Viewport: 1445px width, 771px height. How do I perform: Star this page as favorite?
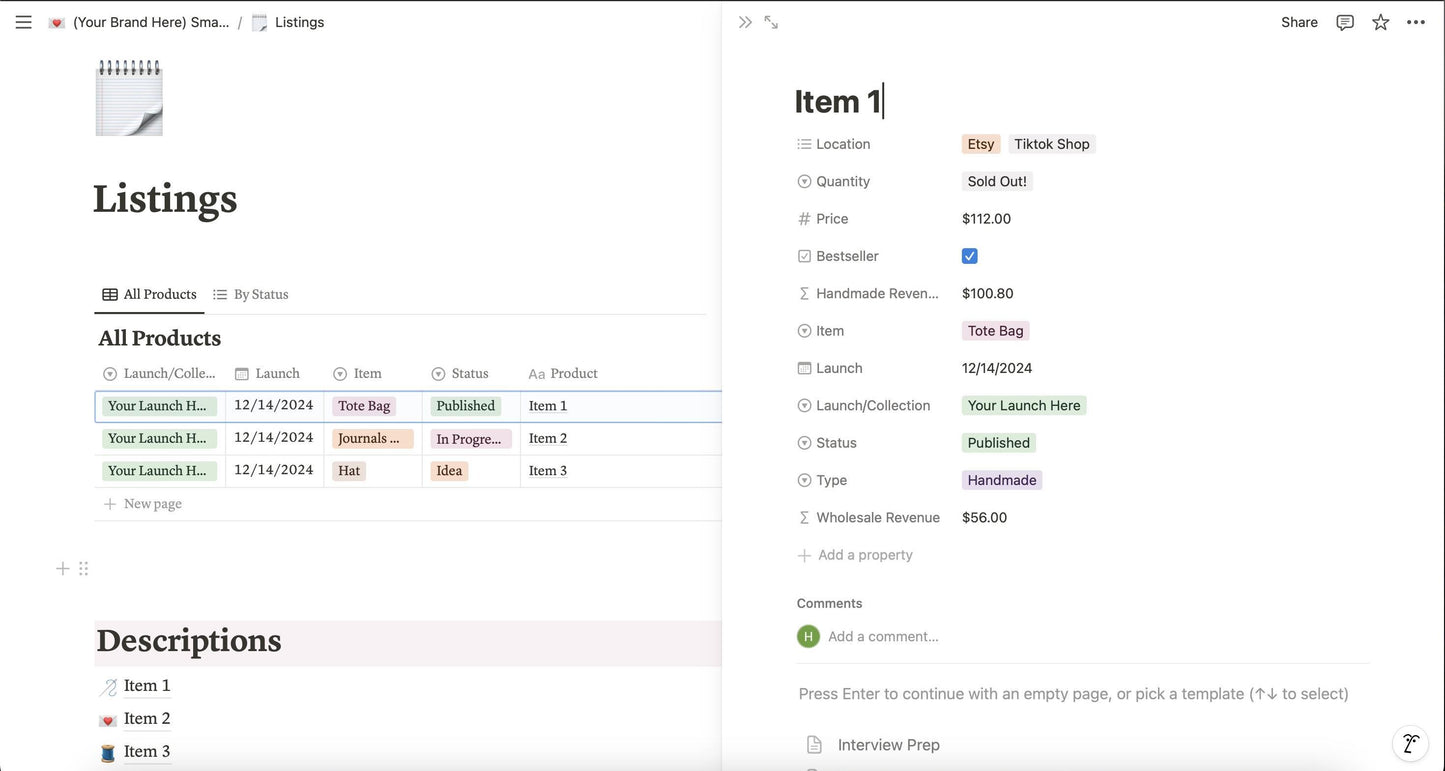point(1380,22)
